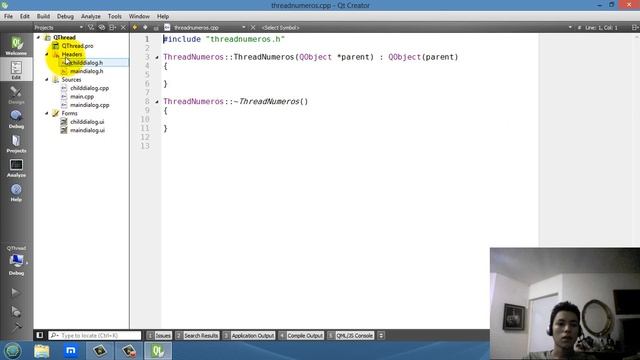This screenshot has width=640, height=360.
Task: Open the QThread Debug kit selector
Action: coord(16,261)
